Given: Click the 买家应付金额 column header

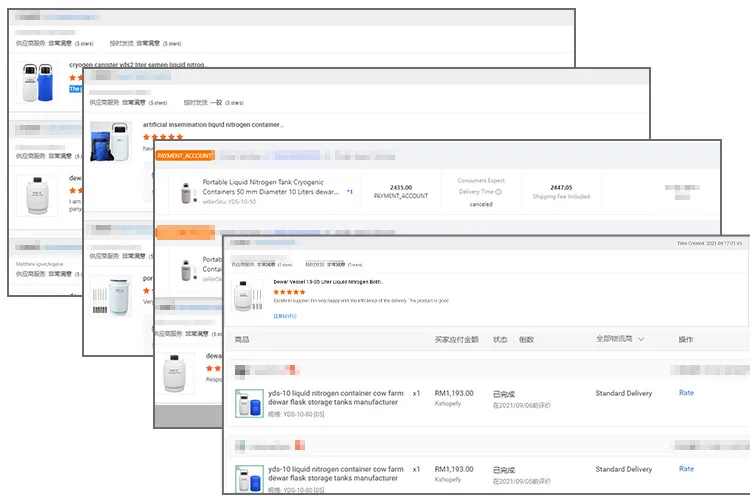Looking at the screenshot, I should click(456, 339).
